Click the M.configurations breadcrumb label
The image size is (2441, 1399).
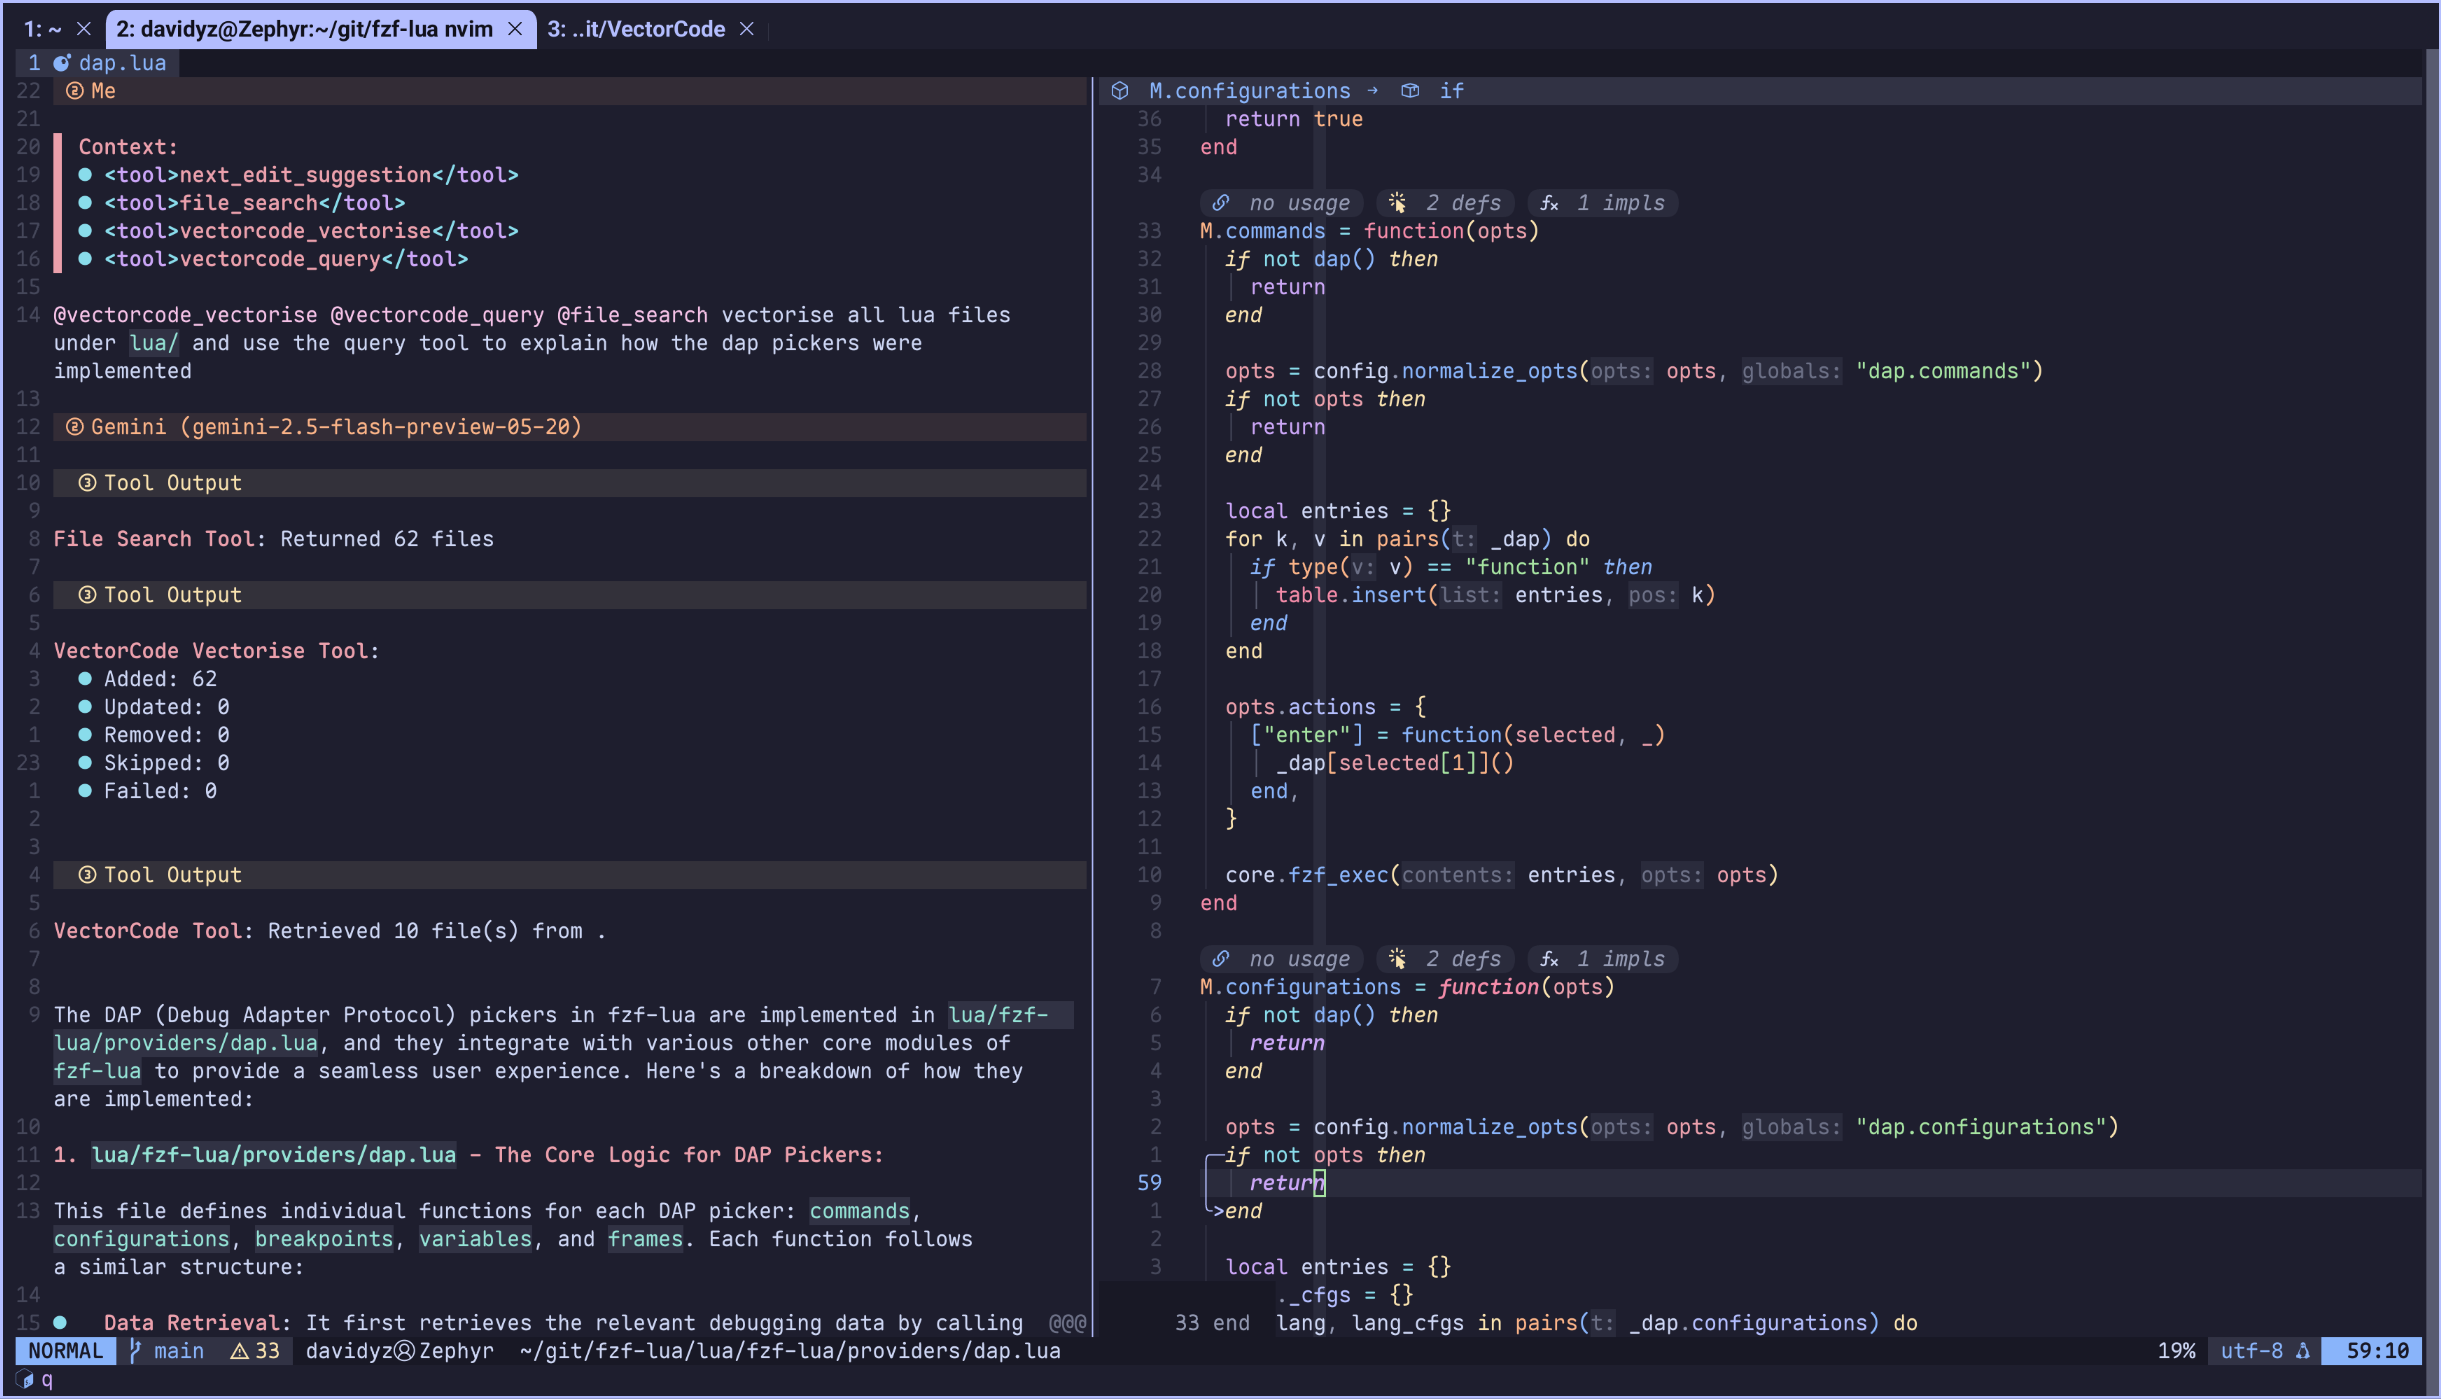pos(1249,91)
